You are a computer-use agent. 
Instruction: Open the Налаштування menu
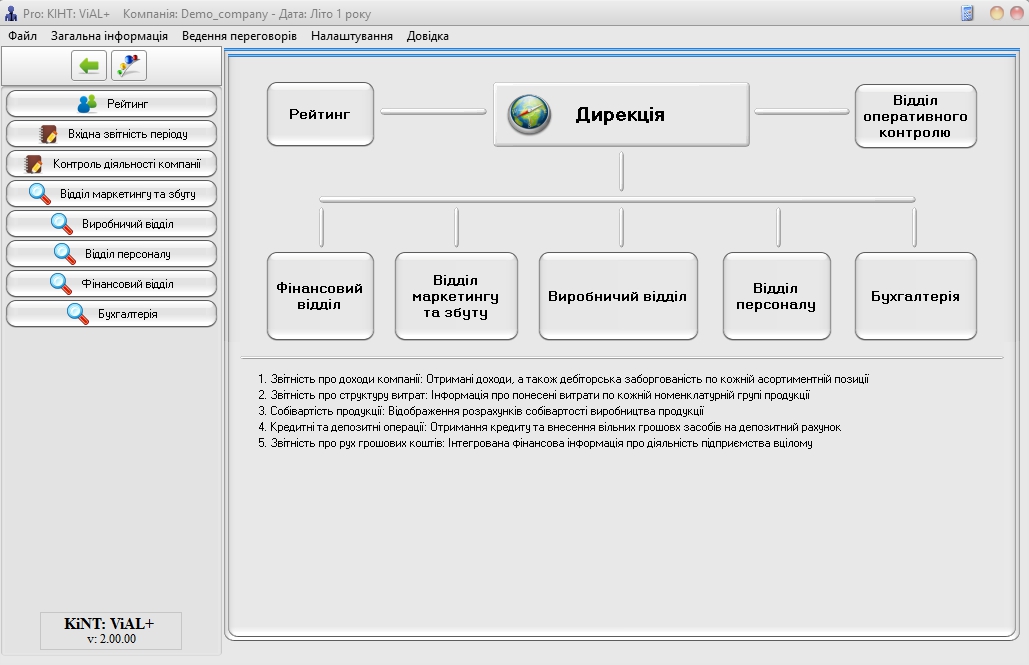(351, 36)
